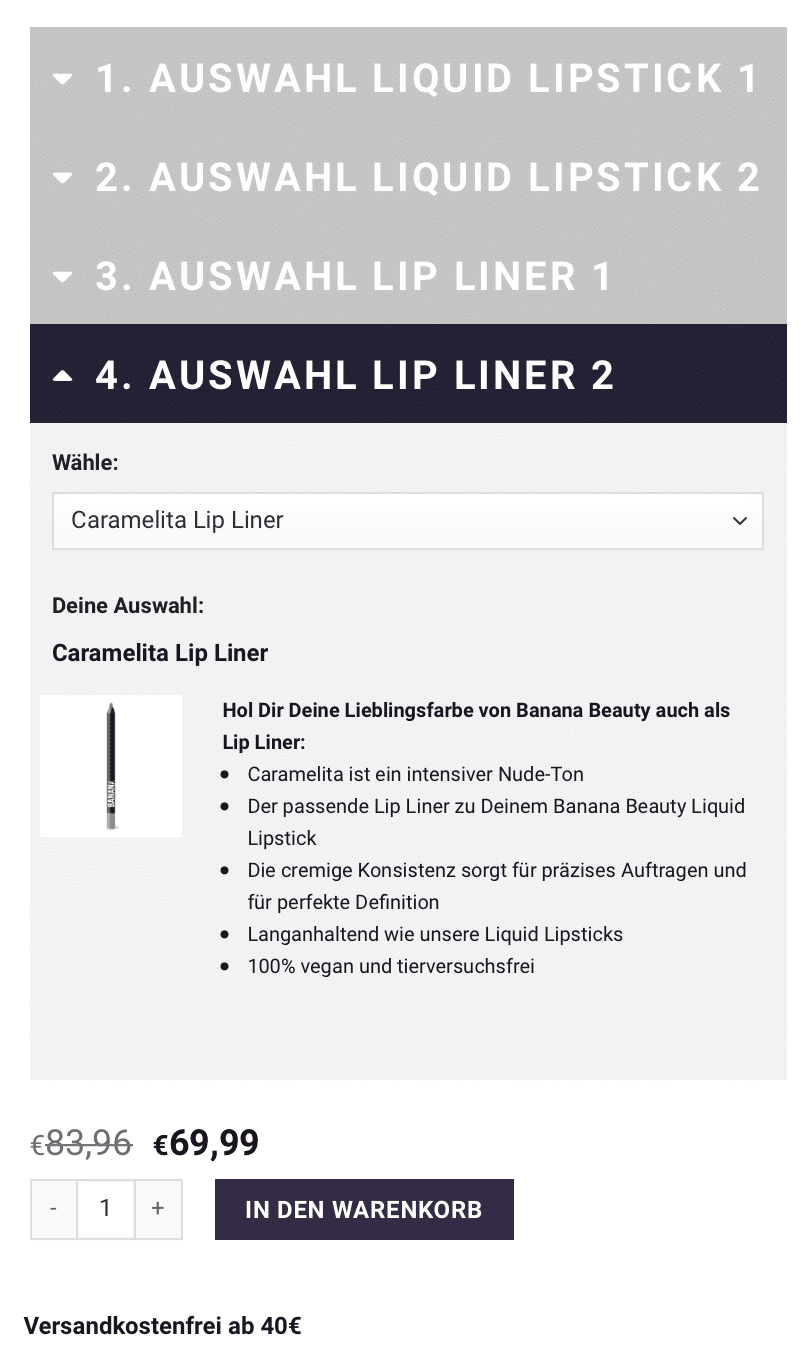Expand the 3. Auswahl Lip Liner 1 section
812x1367 pixels.
tap(408, 276)
